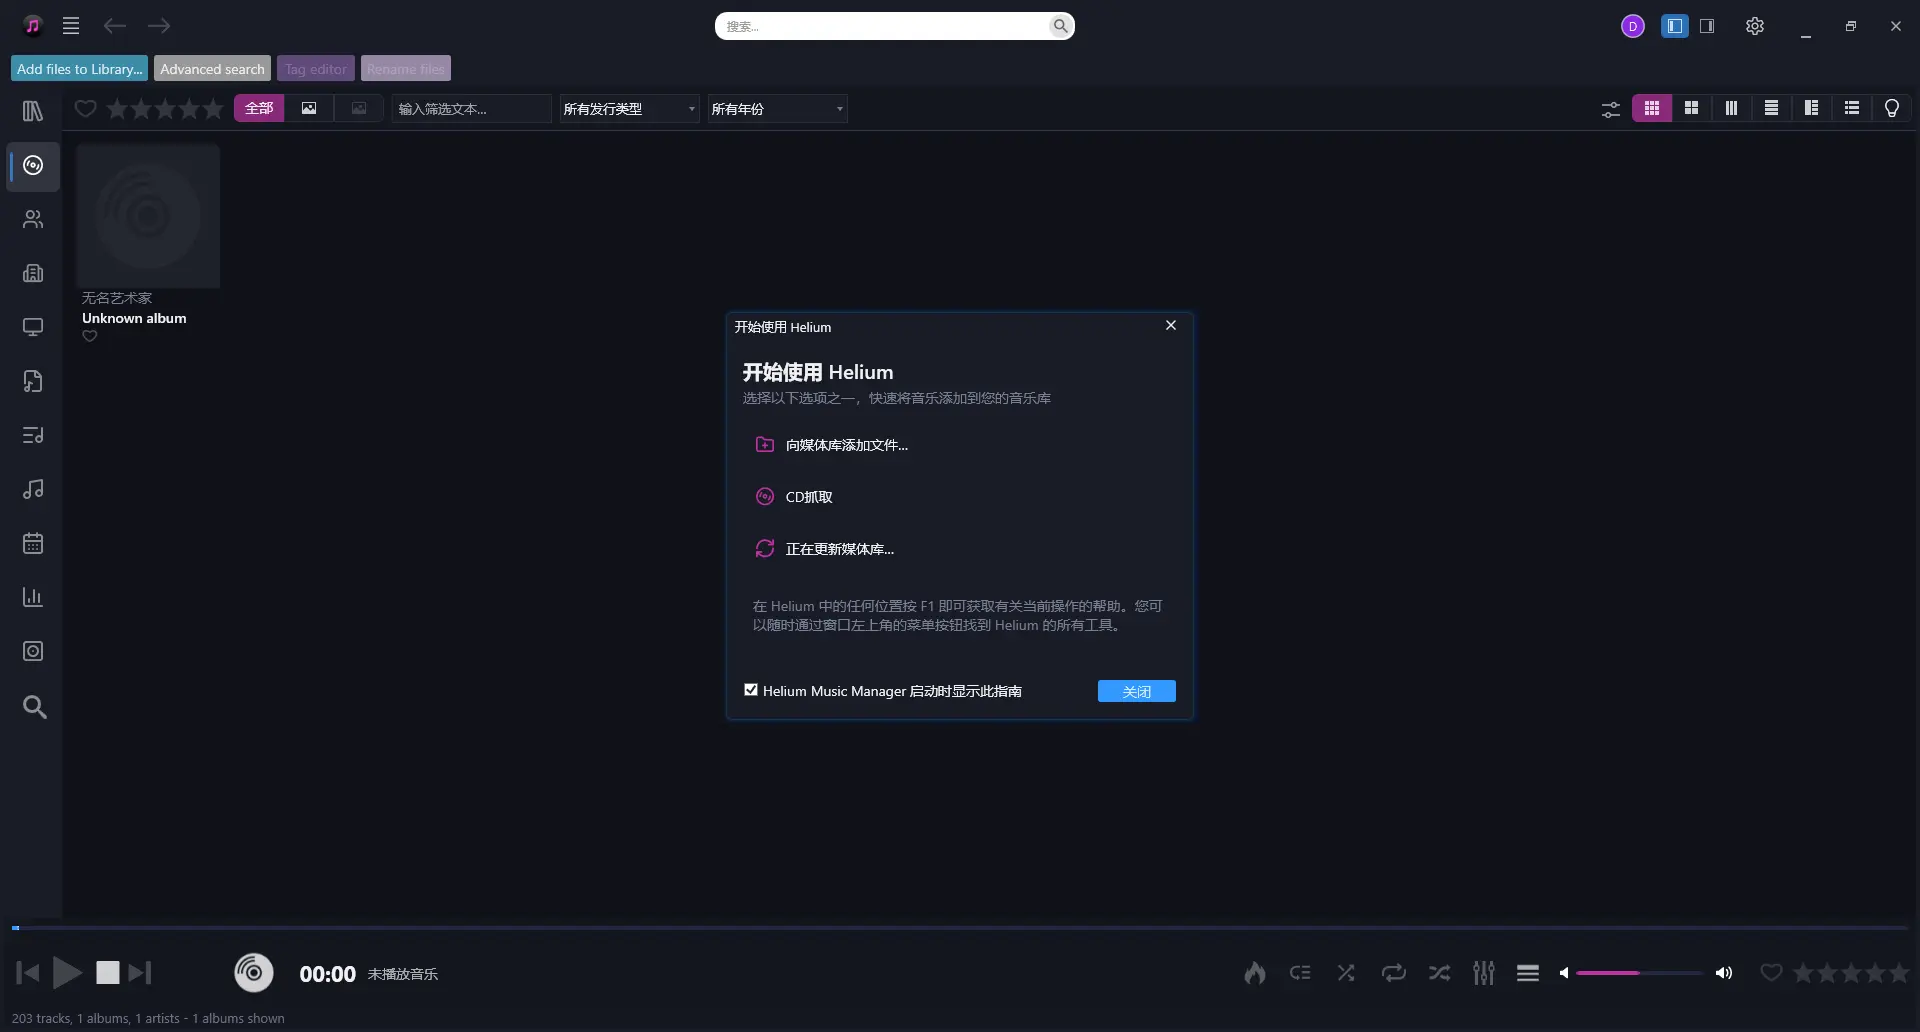
Task: Favorite Unknown album with heart icon
Action: tap(90, 337)
